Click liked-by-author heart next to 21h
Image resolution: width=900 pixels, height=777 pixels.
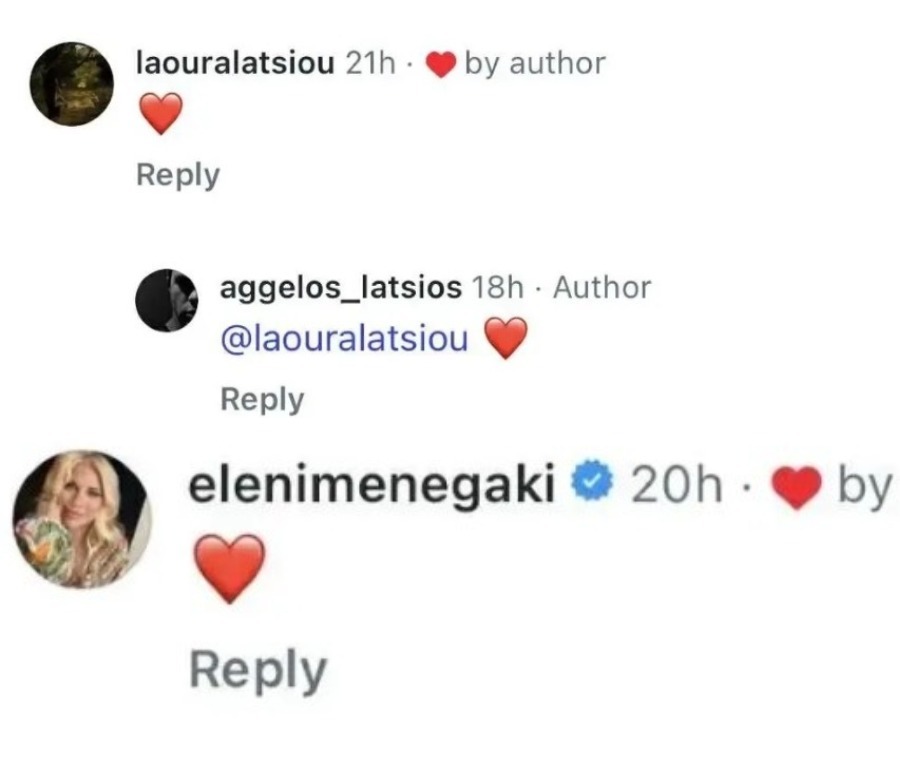(x=440, y=65)
